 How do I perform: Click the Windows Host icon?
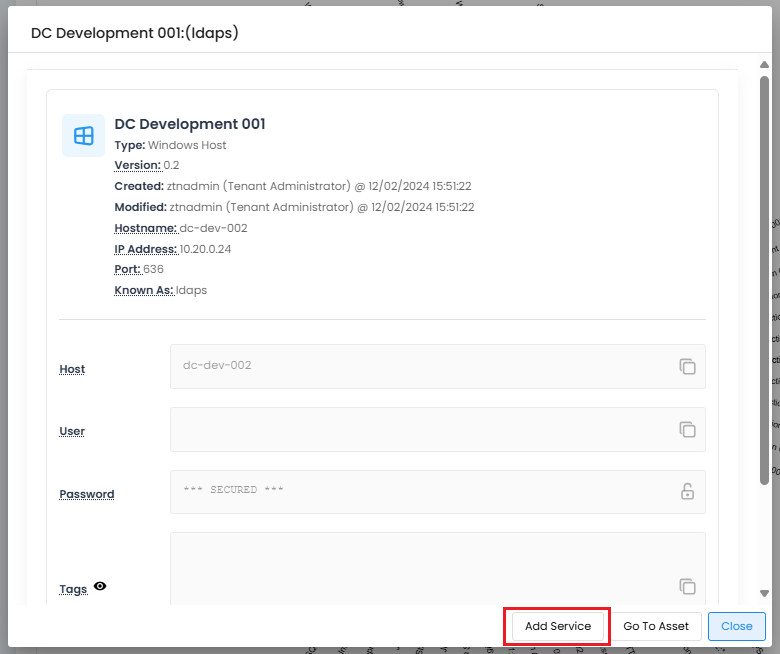(x=83, y=135)
